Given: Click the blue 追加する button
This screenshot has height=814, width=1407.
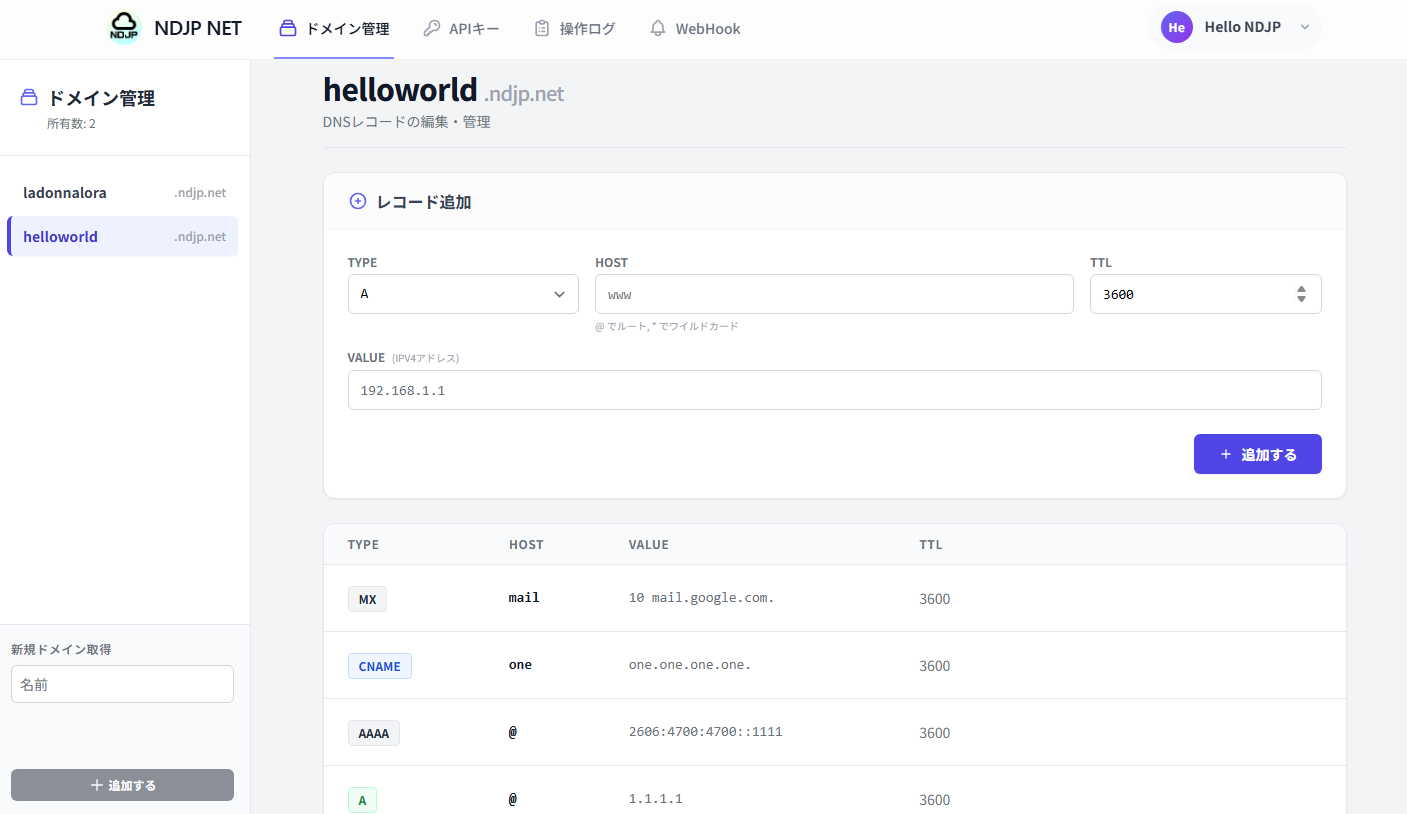Looking at the screenshot, I should click(x=1257, y=453).
